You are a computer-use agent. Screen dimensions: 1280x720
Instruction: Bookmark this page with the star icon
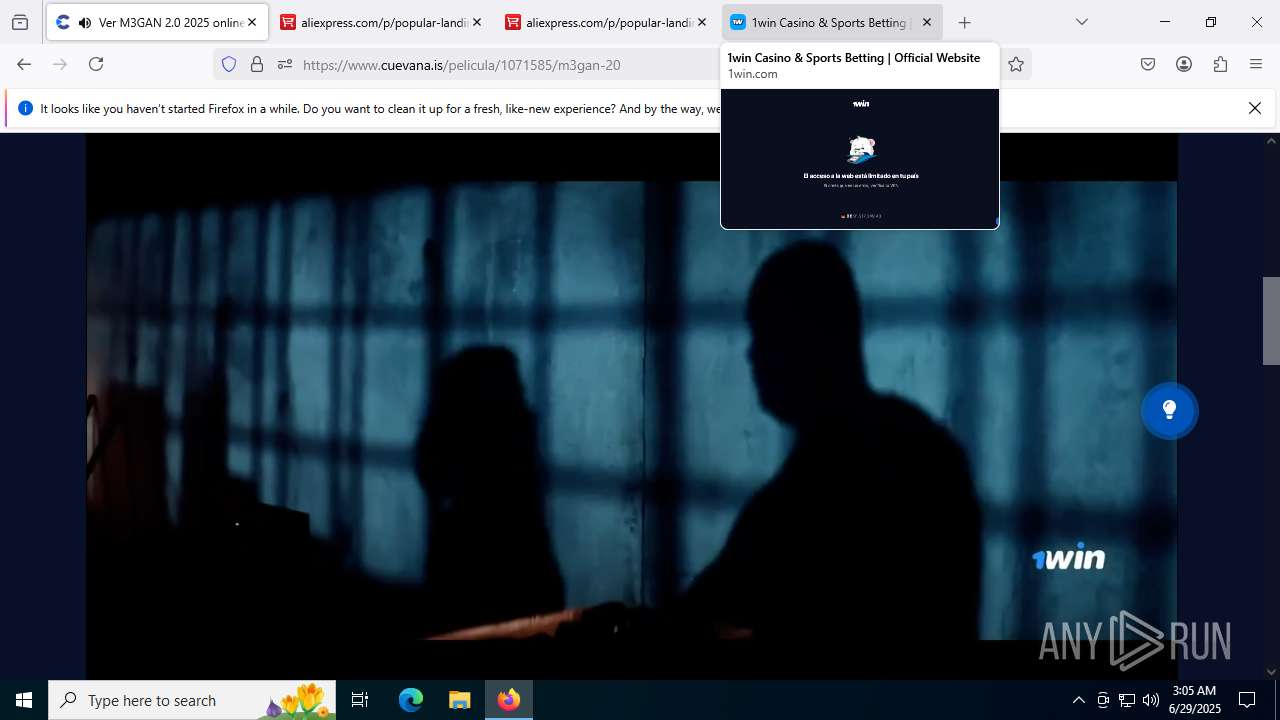(1016, 64)
